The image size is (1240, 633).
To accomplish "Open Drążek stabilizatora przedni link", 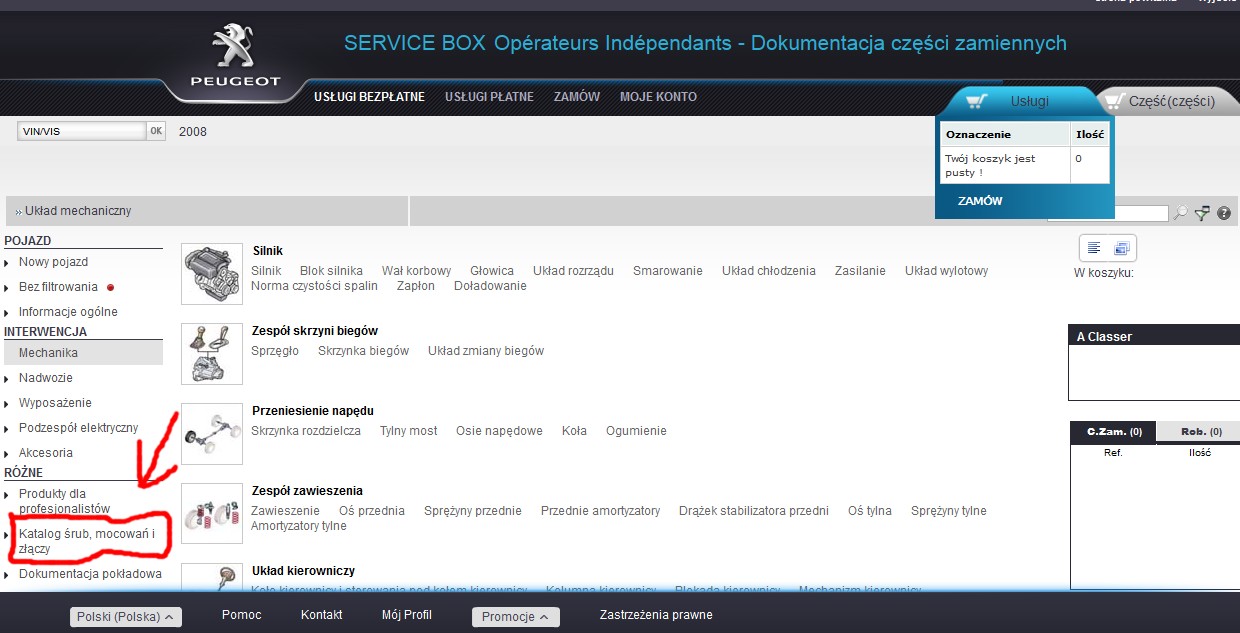I will coord(753,511).
